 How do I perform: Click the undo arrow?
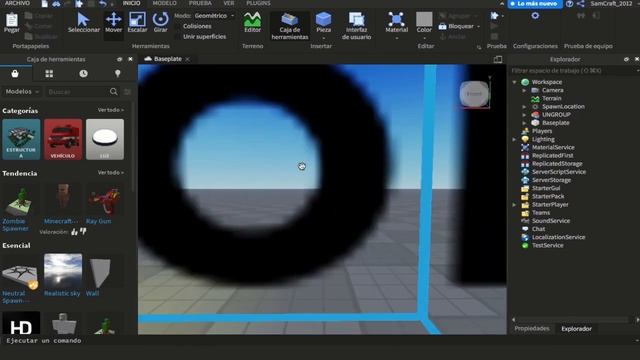click(103, 4)
